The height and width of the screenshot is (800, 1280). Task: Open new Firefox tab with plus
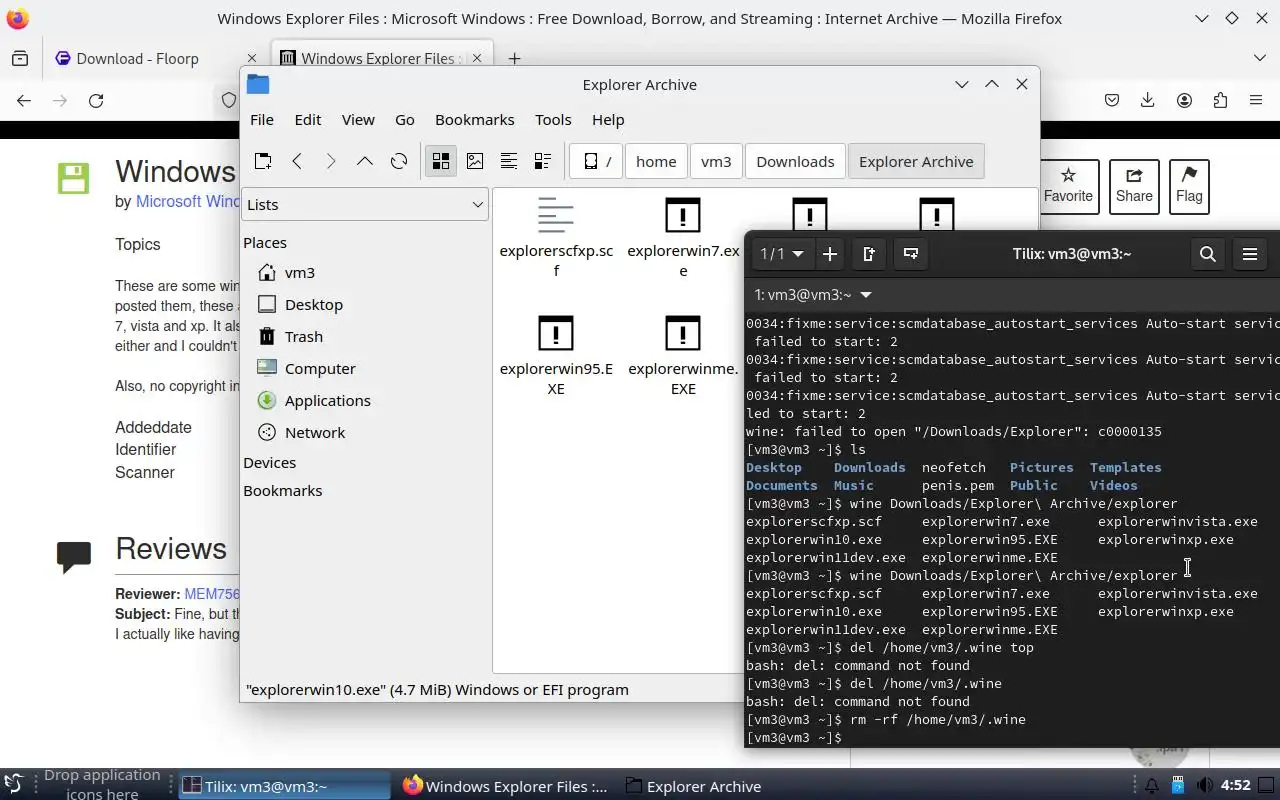pyautogui.click(x=514, y=58)
